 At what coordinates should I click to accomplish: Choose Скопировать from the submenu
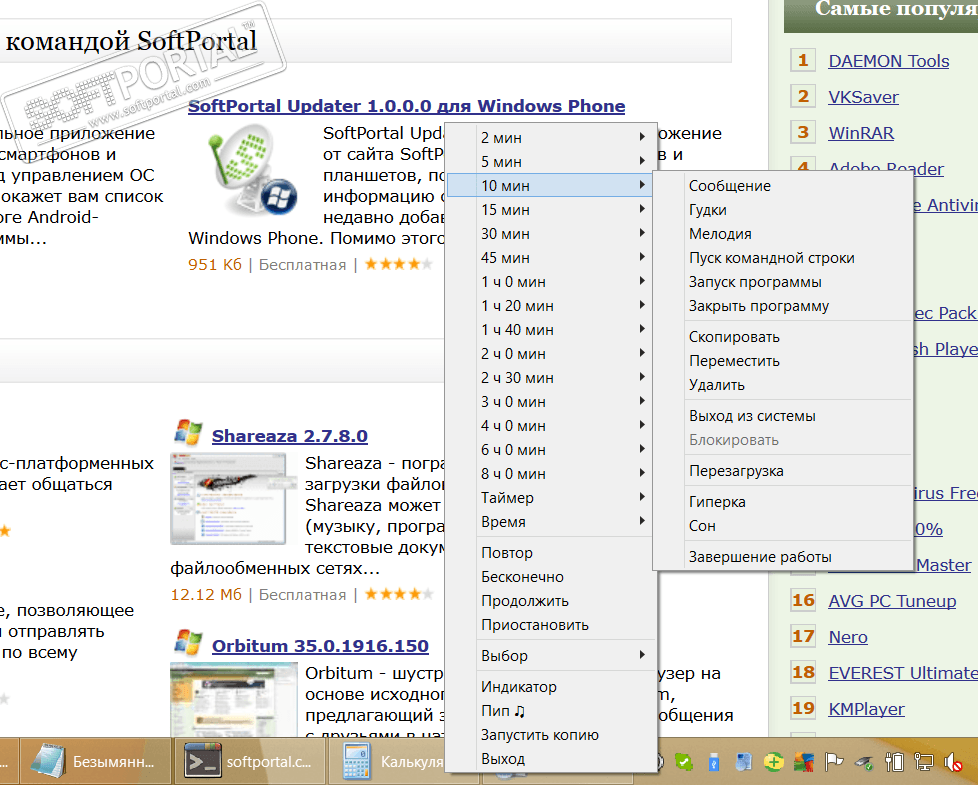[783, 337]
